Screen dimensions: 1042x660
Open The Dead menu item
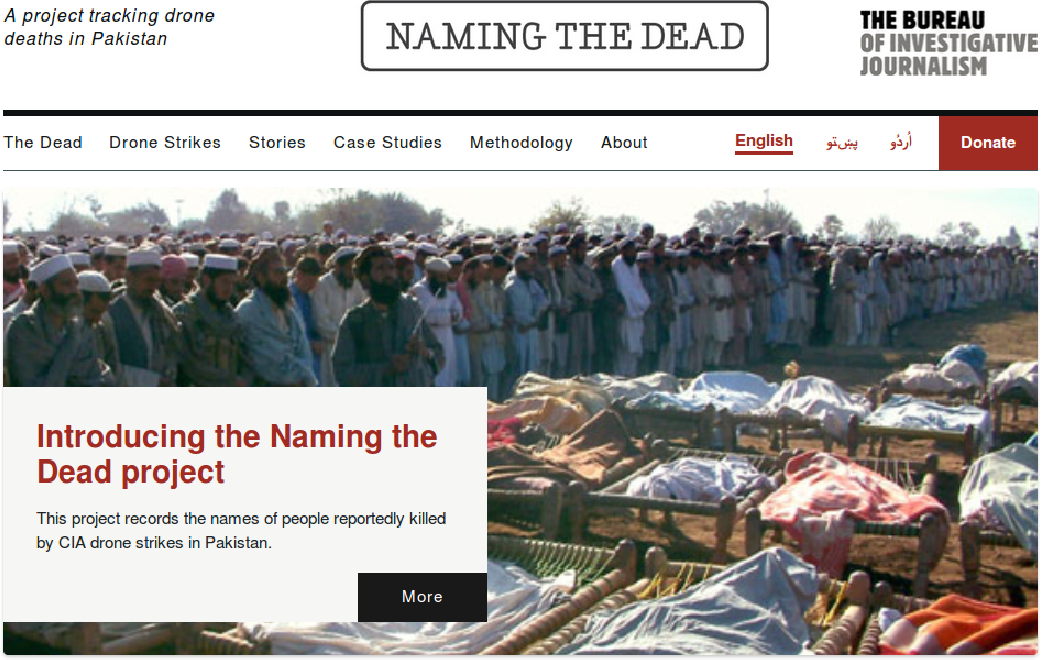(43, 142)
